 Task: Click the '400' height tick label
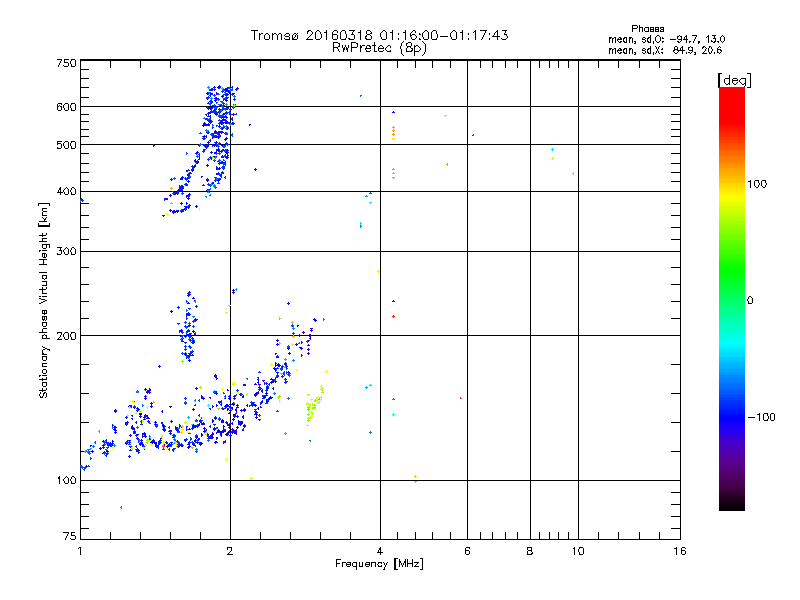click(x=66, y=192)
